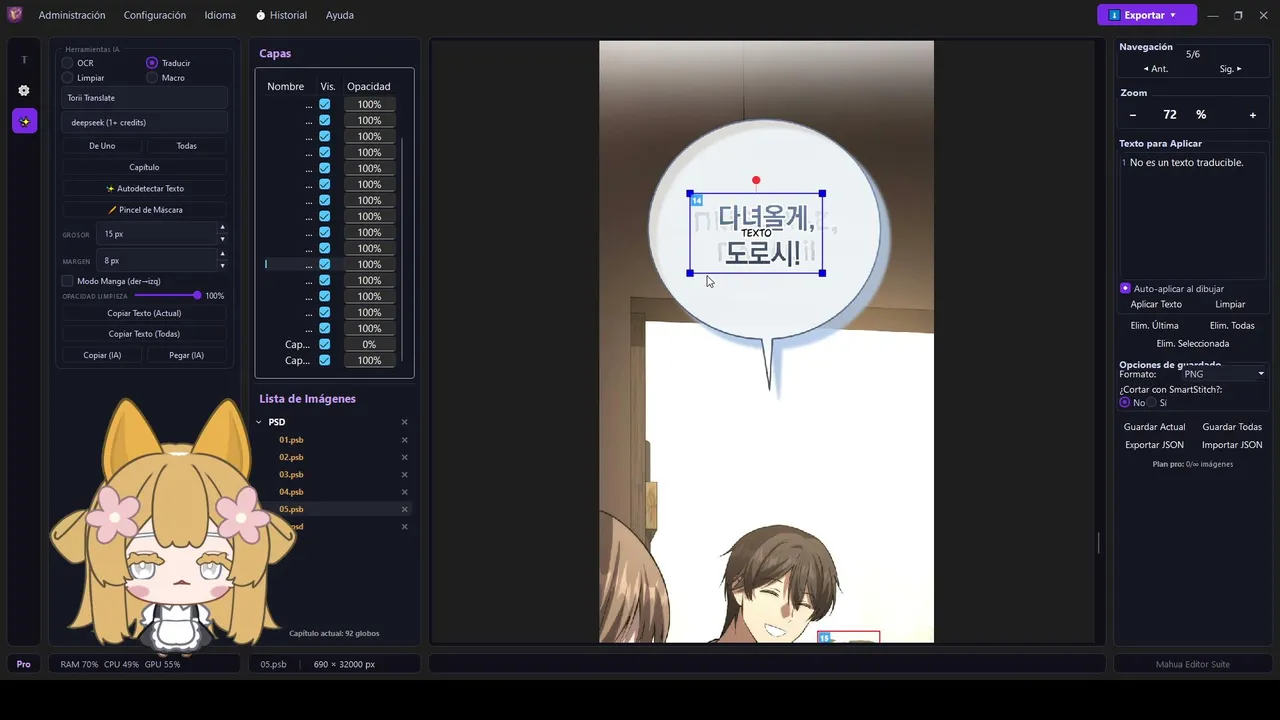Remove 03.psb from the image list

click(x=405, y=474)
